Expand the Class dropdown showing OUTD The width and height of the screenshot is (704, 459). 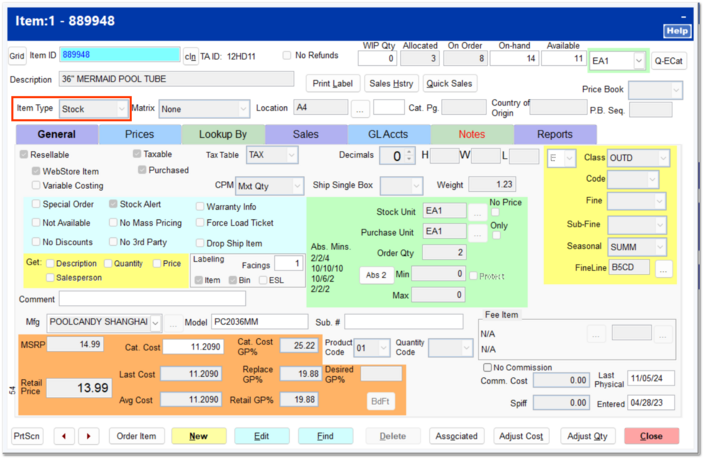pos(660,158)
